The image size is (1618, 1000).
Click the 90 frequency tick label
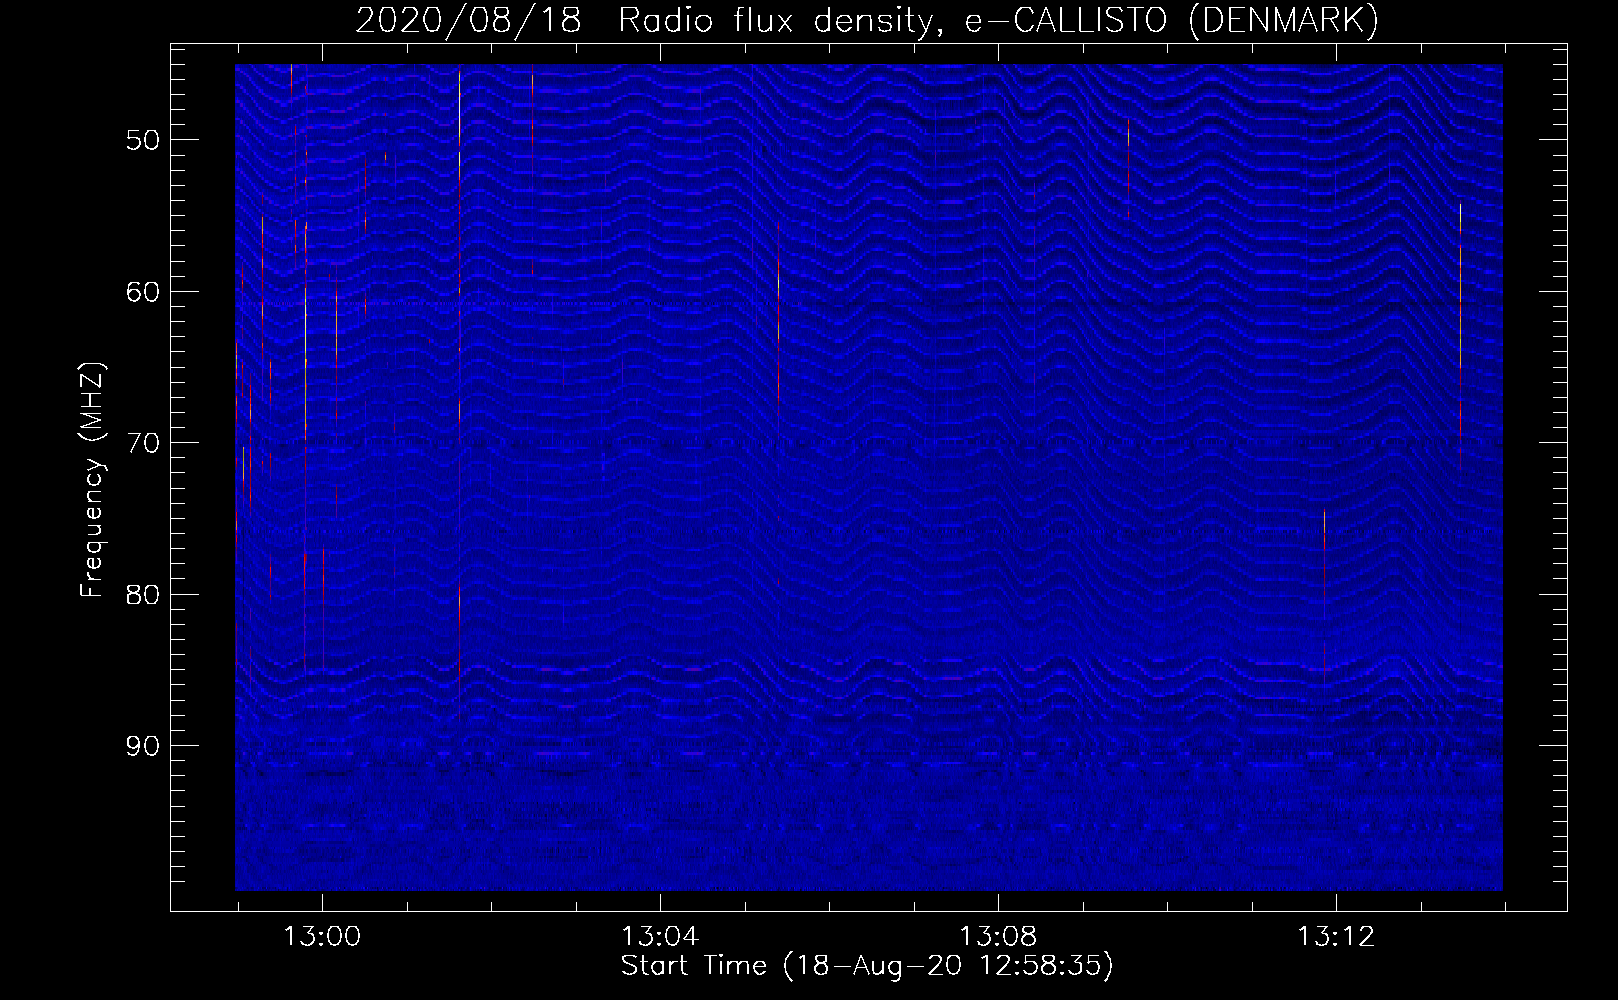[143, 746]
